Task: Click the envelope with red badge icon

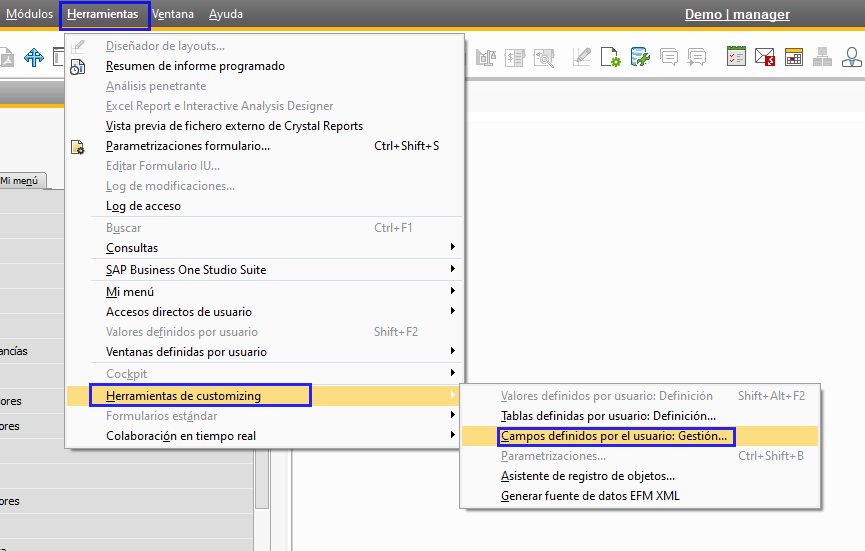Action: click(765, 57)
